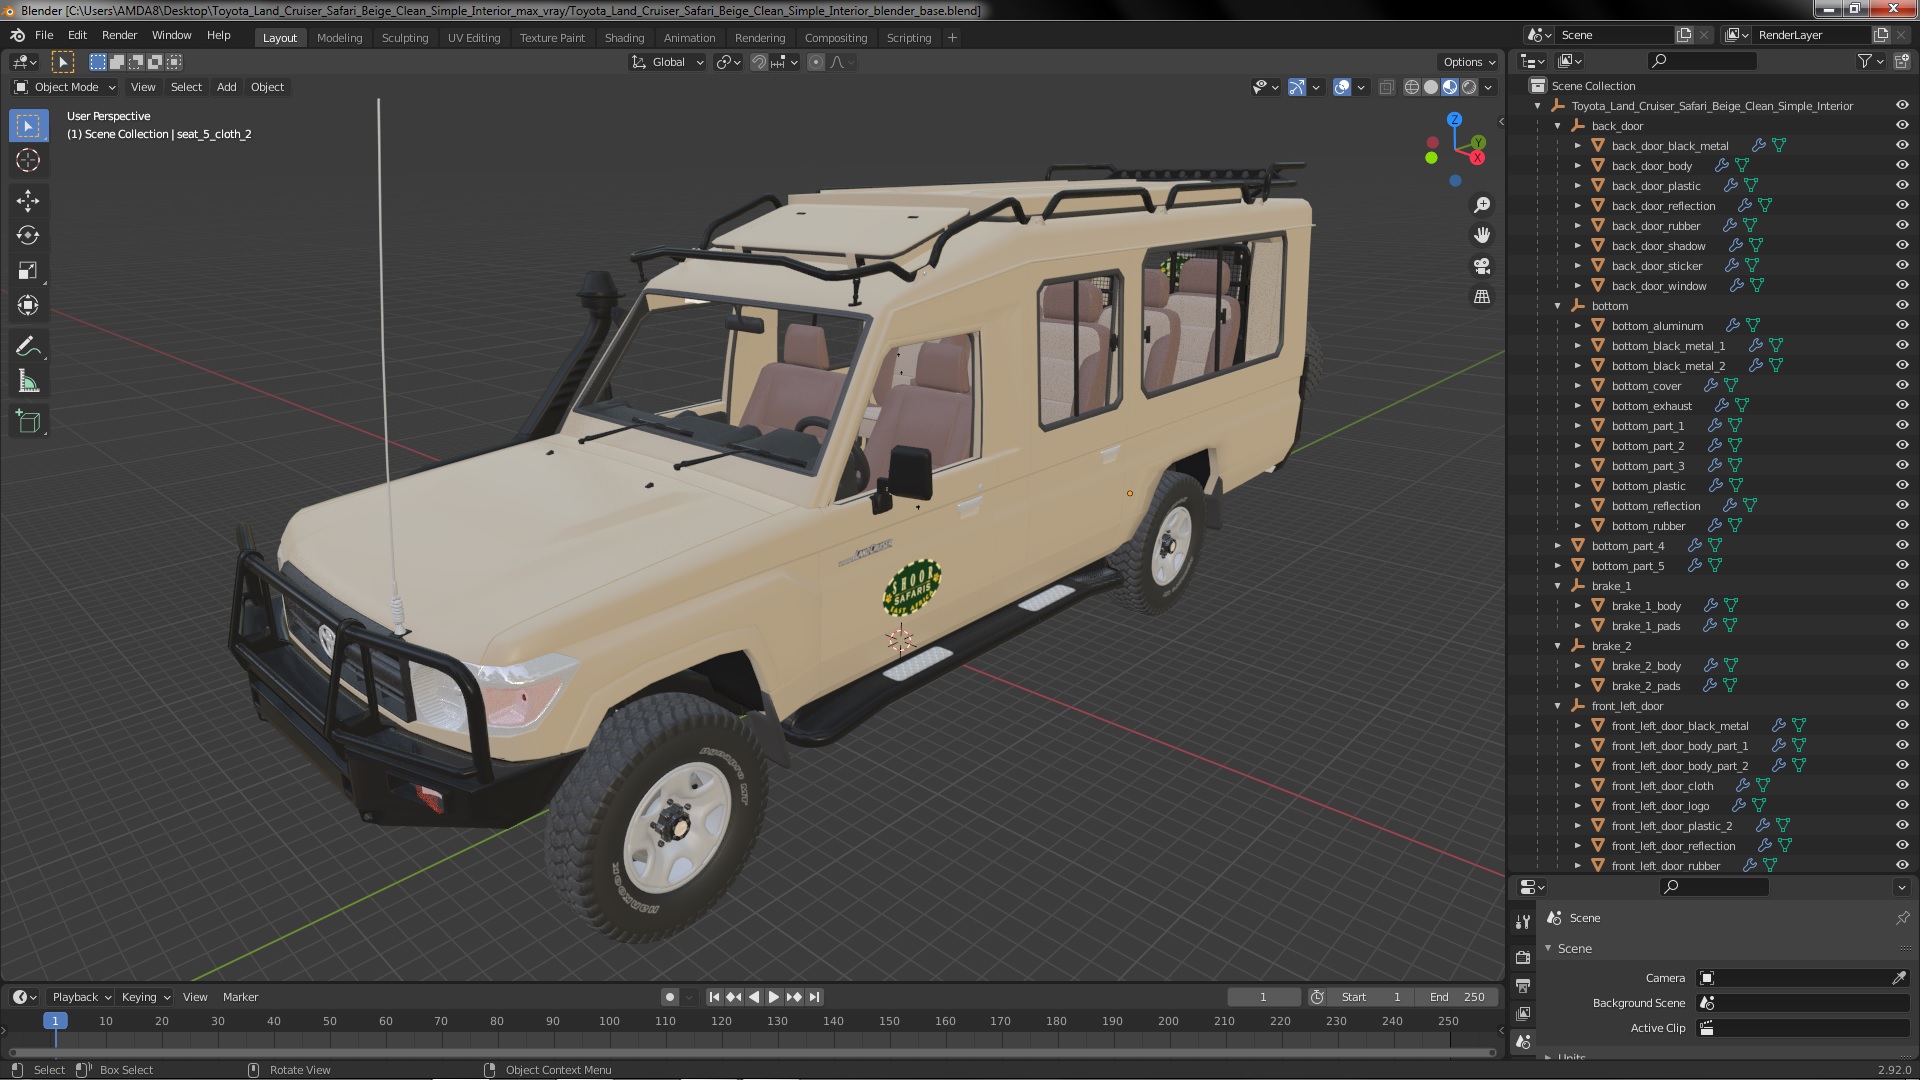Hide back_door_black_metal in viewport
The height and width of the screenshot is (1080, 1920).
1902,145
